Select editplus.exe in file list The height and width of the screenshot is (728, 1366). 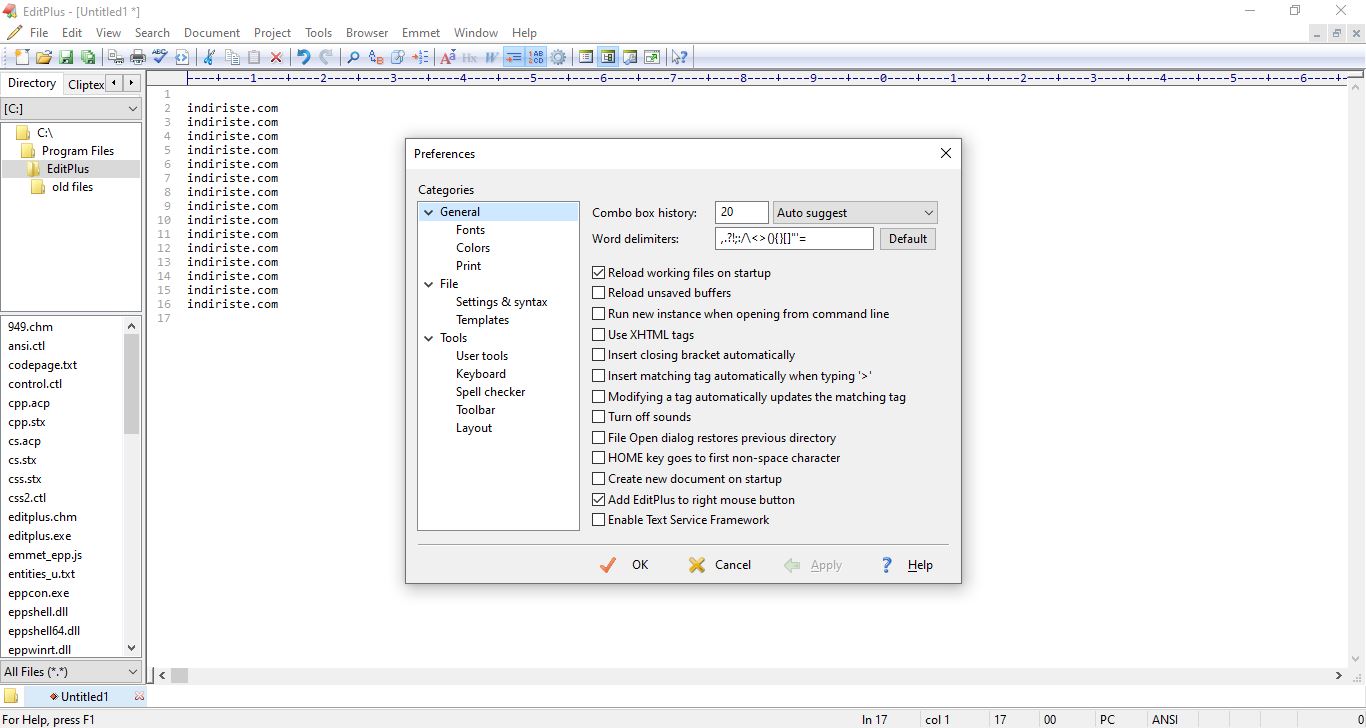(x=40, y=536)
